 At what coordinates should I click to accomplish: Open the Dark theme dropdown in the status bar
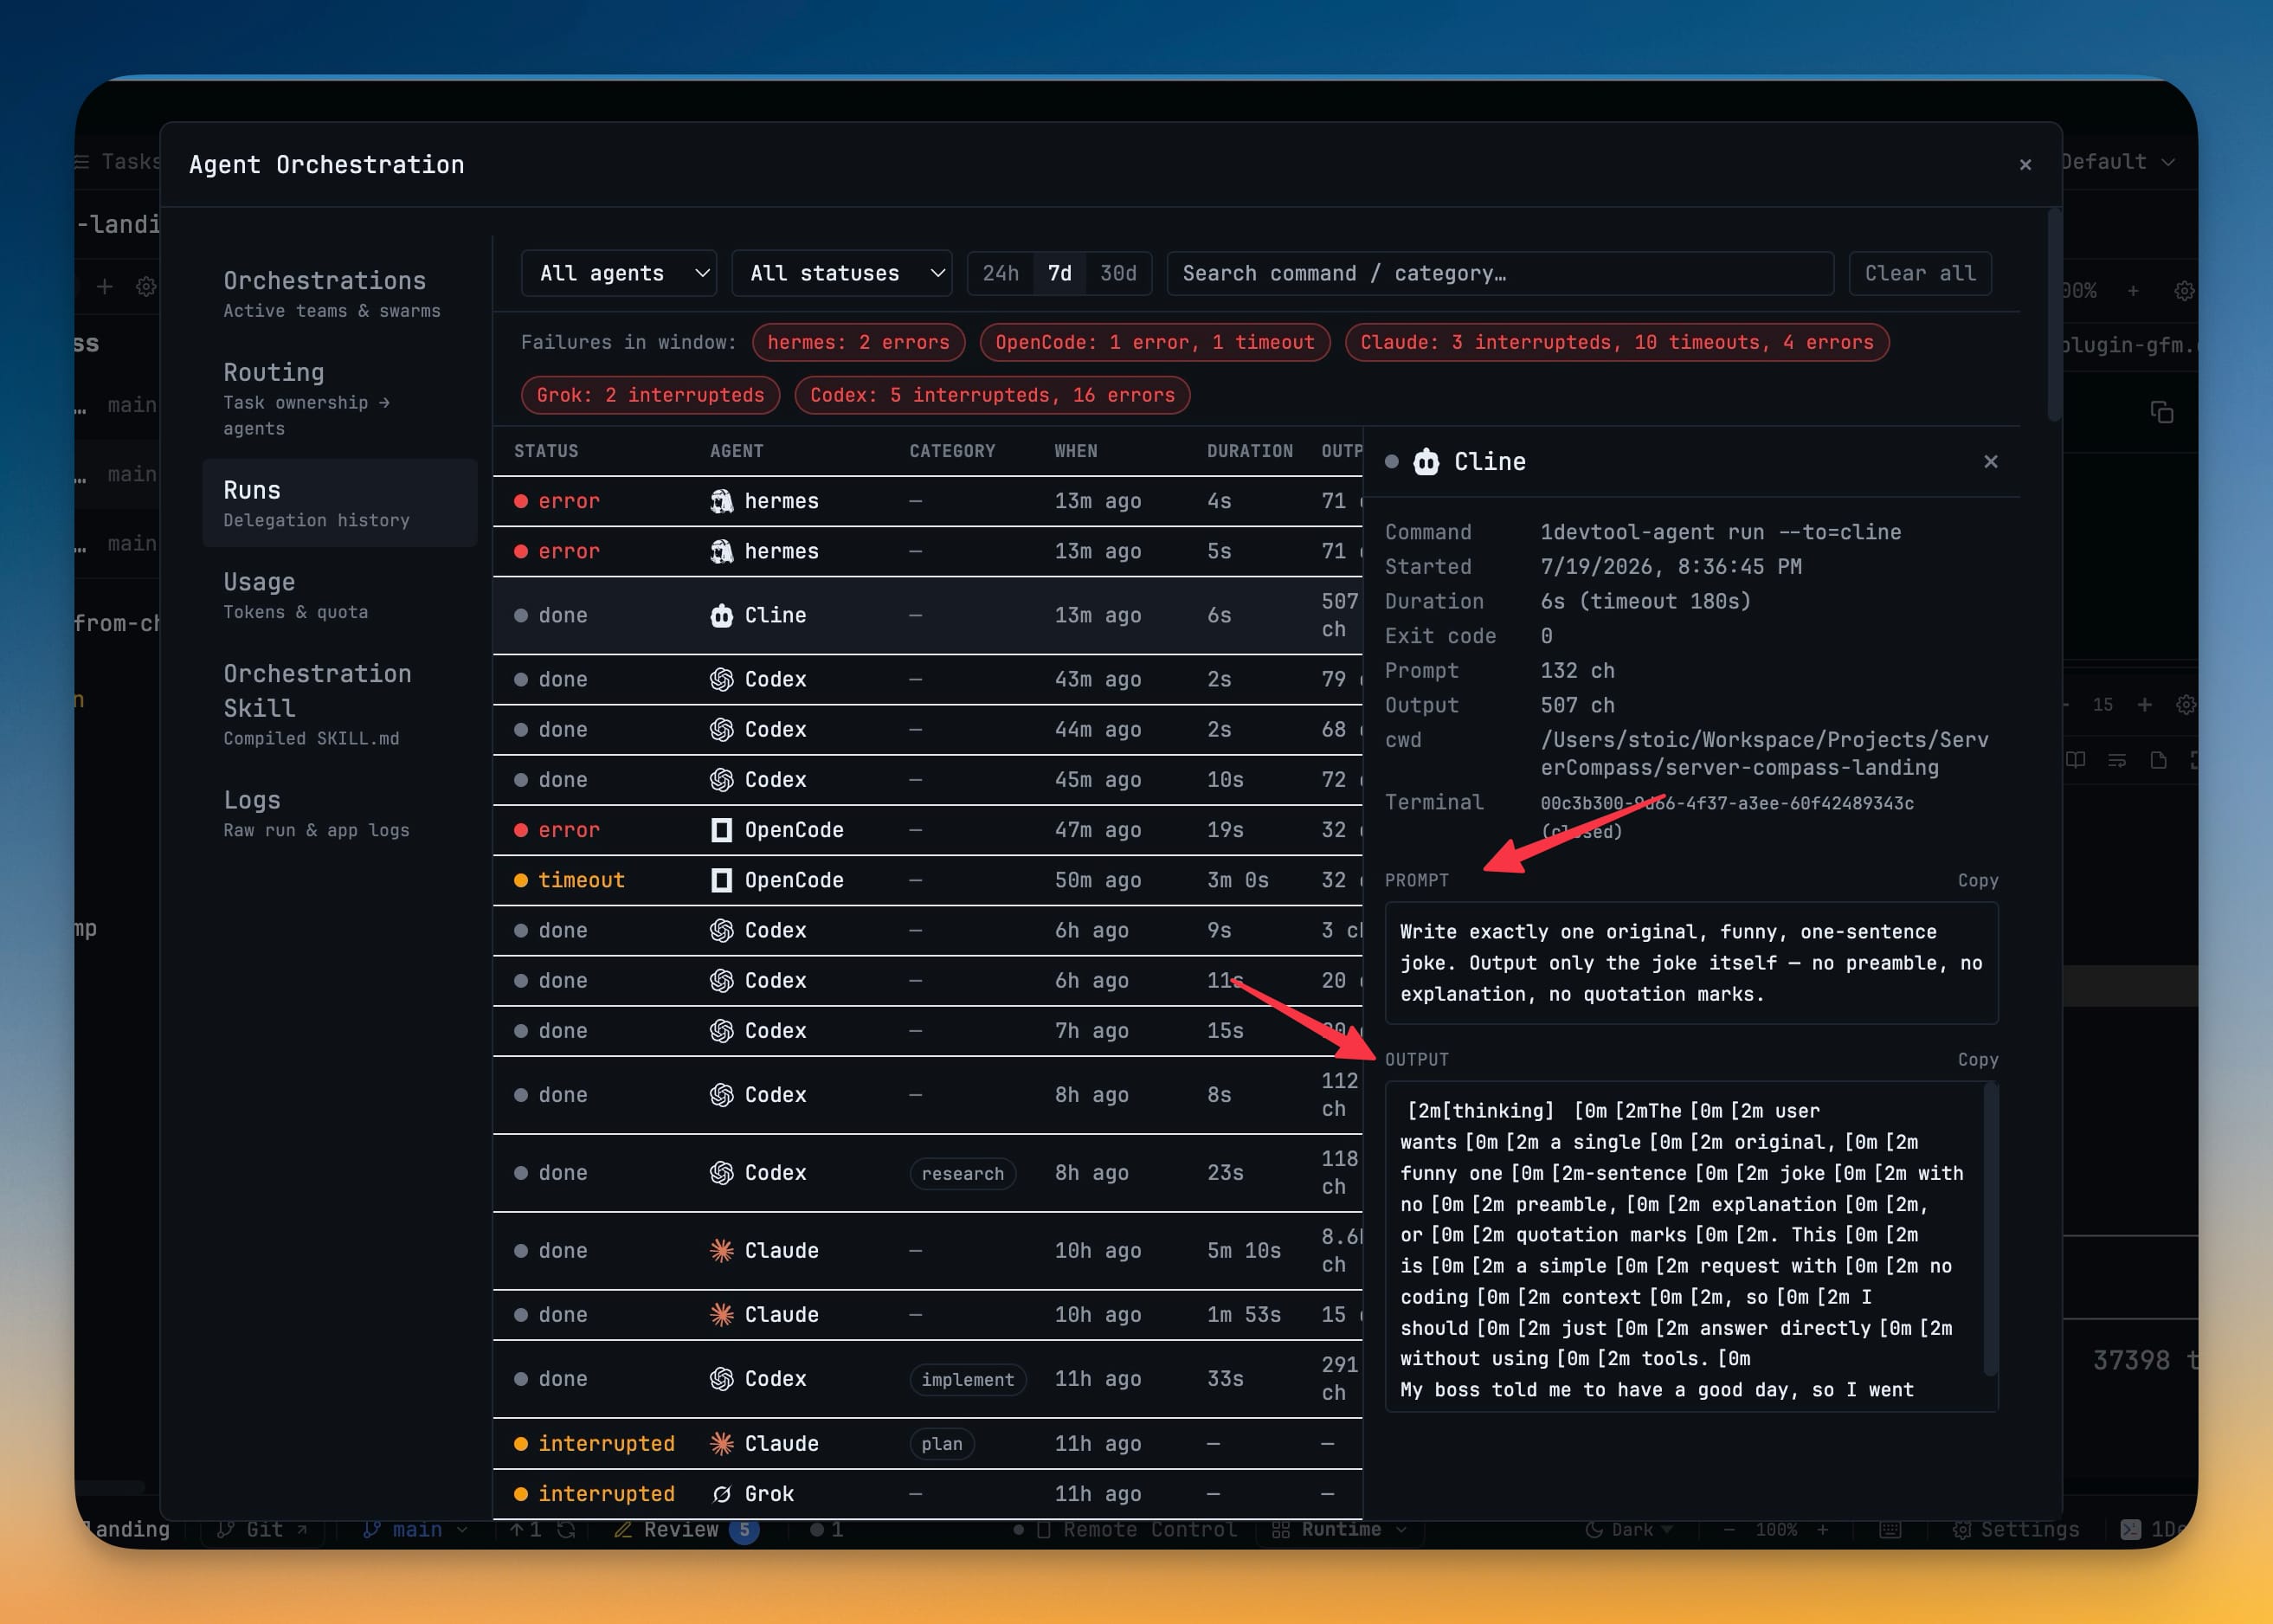click(x=1629, y=1529)
